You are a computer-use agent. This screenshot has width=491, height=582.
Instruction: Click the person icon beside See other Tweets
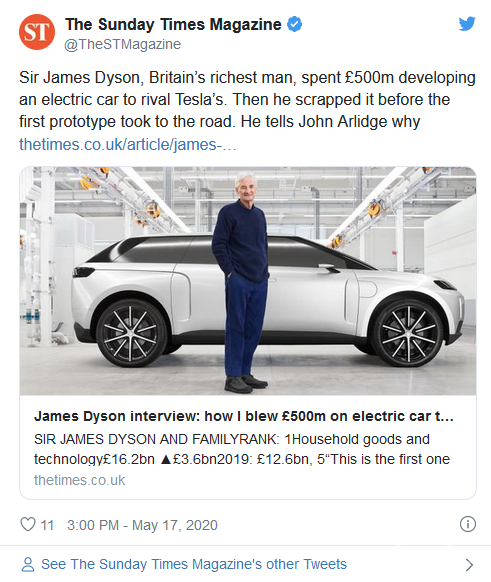27,565
